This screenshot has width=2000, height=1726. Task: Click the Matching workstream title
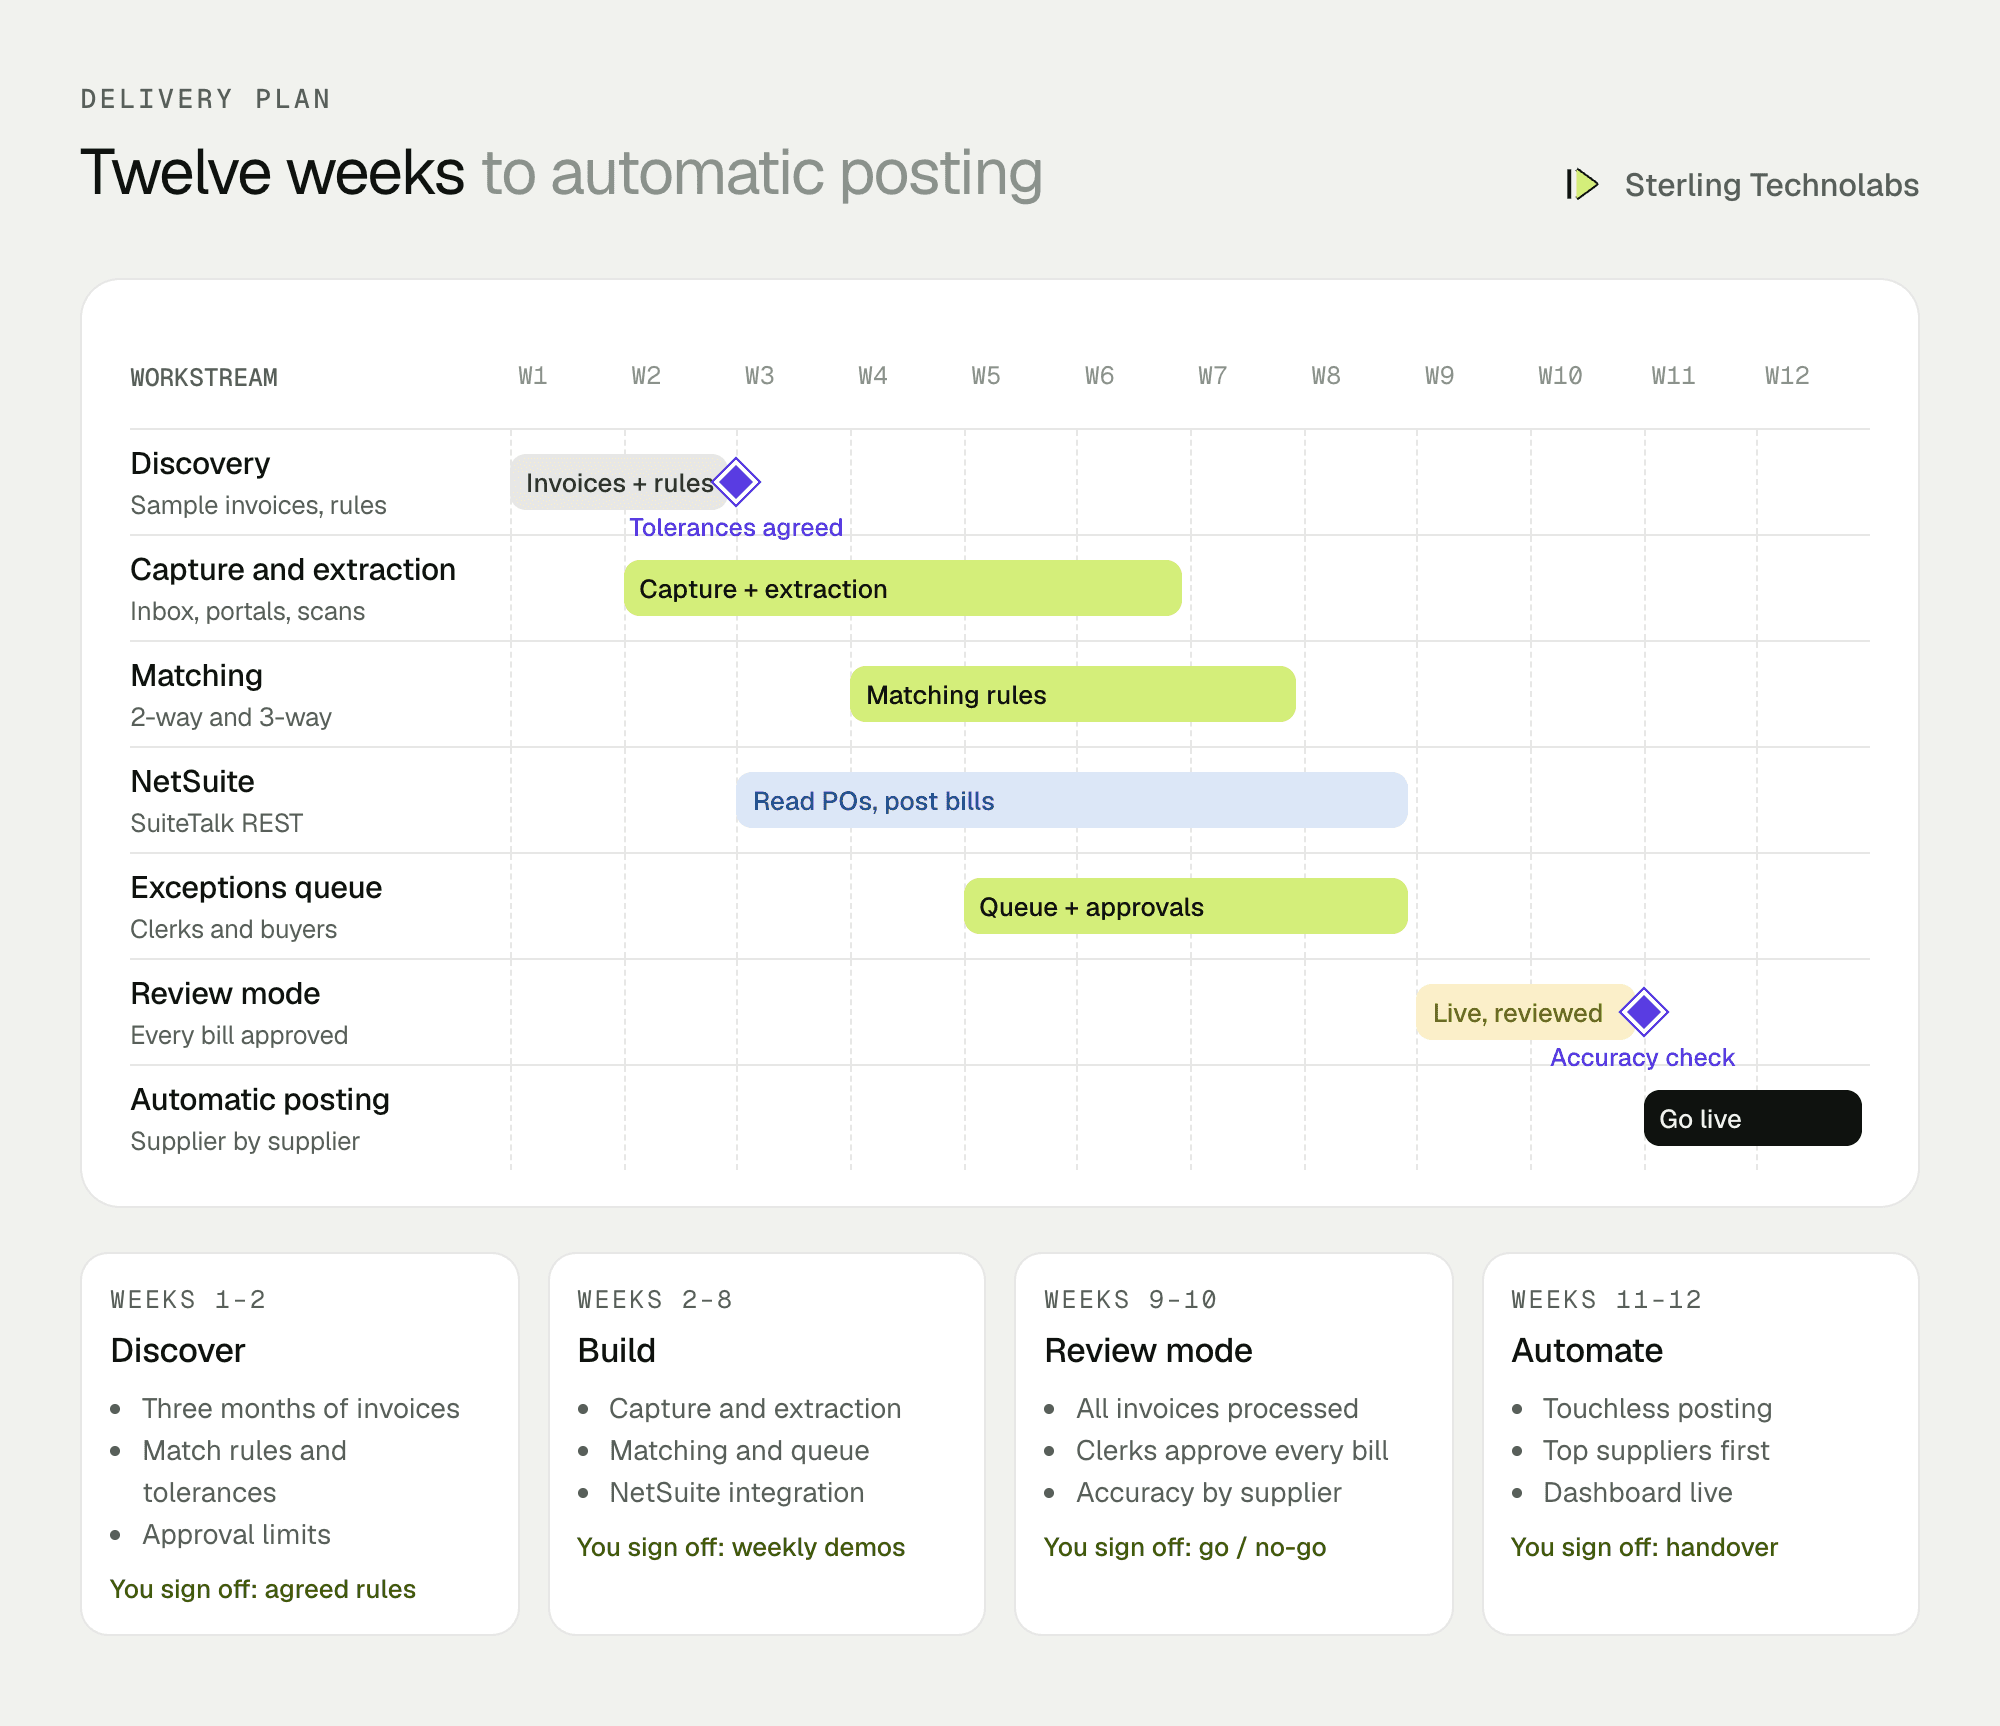(197, 675)
